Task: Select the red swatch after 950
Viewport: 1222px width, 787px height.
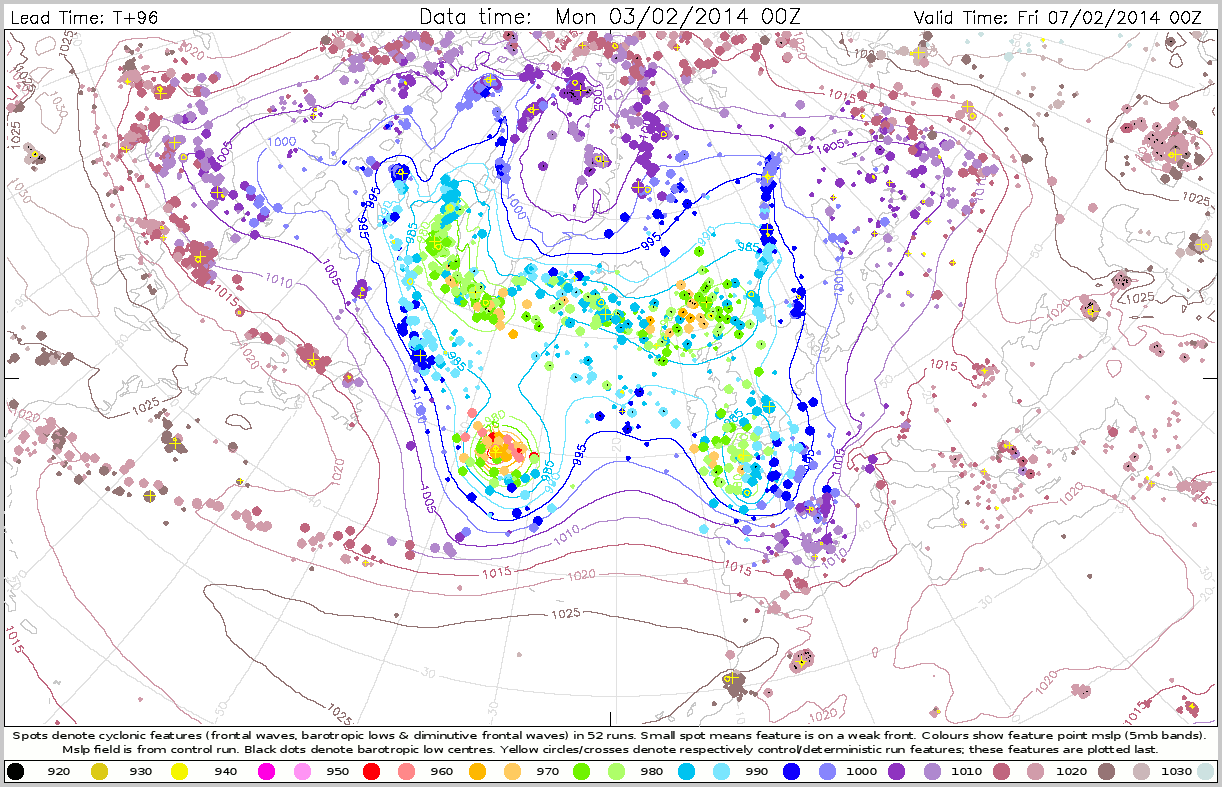Action: pos(371,771)
